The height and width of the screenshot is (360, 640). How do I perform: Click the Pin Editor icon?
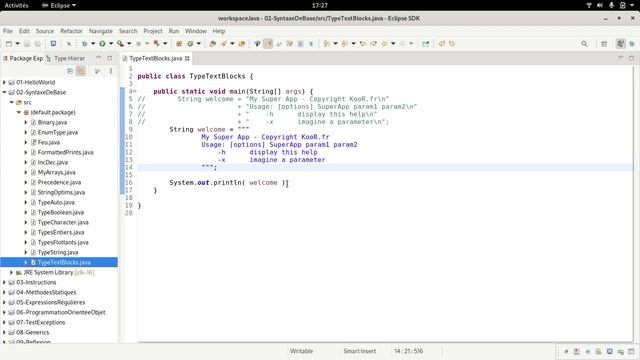pos(426,44)
